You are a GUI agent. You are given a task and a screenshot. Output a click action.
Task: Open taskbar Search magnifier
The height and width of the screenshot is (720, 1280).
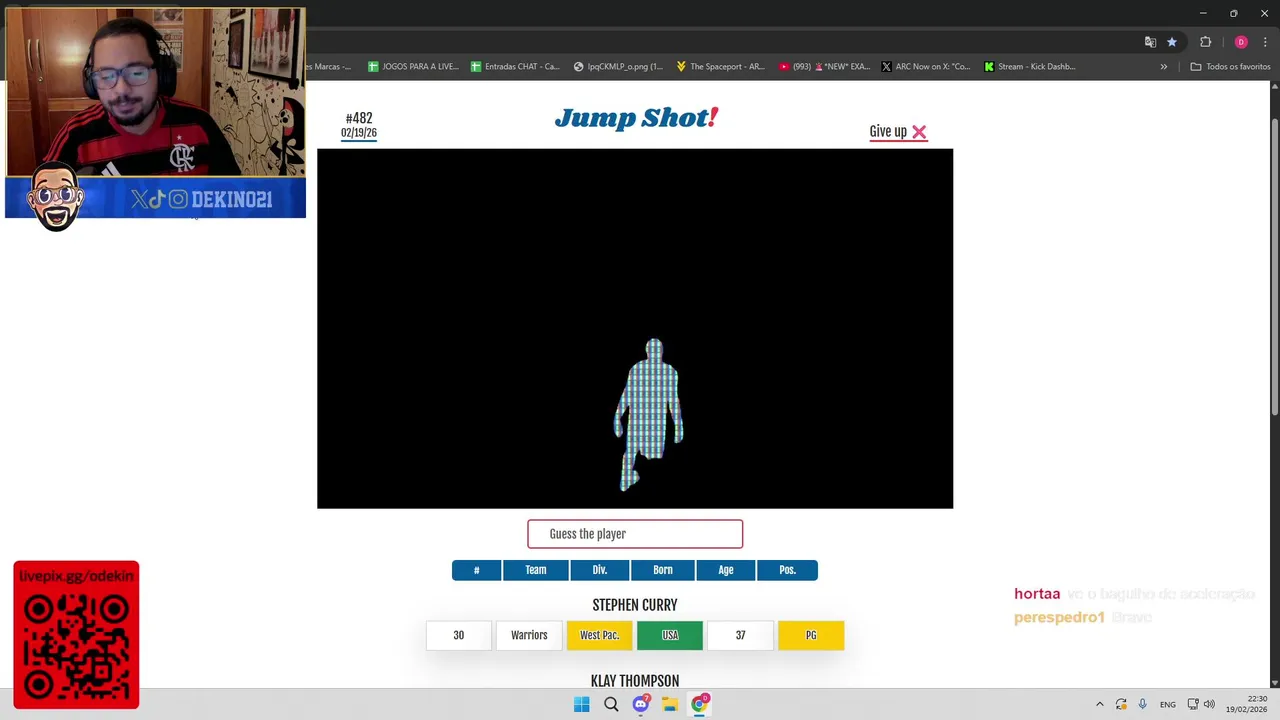tap(611, 704)
